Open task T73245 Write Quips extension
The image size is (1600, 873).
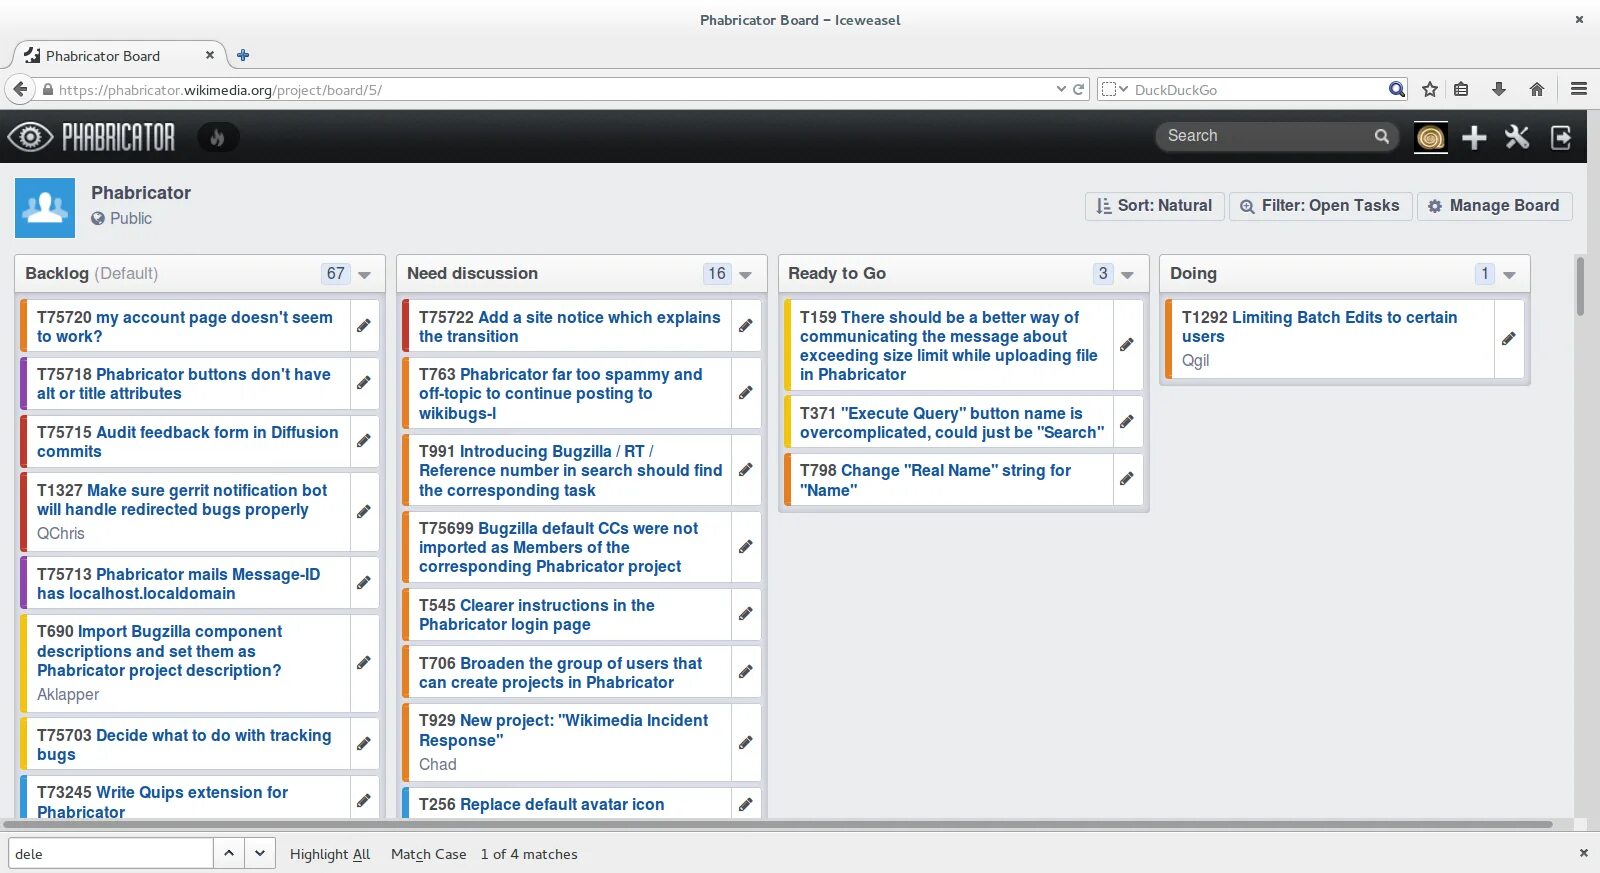tap(162, 802)
